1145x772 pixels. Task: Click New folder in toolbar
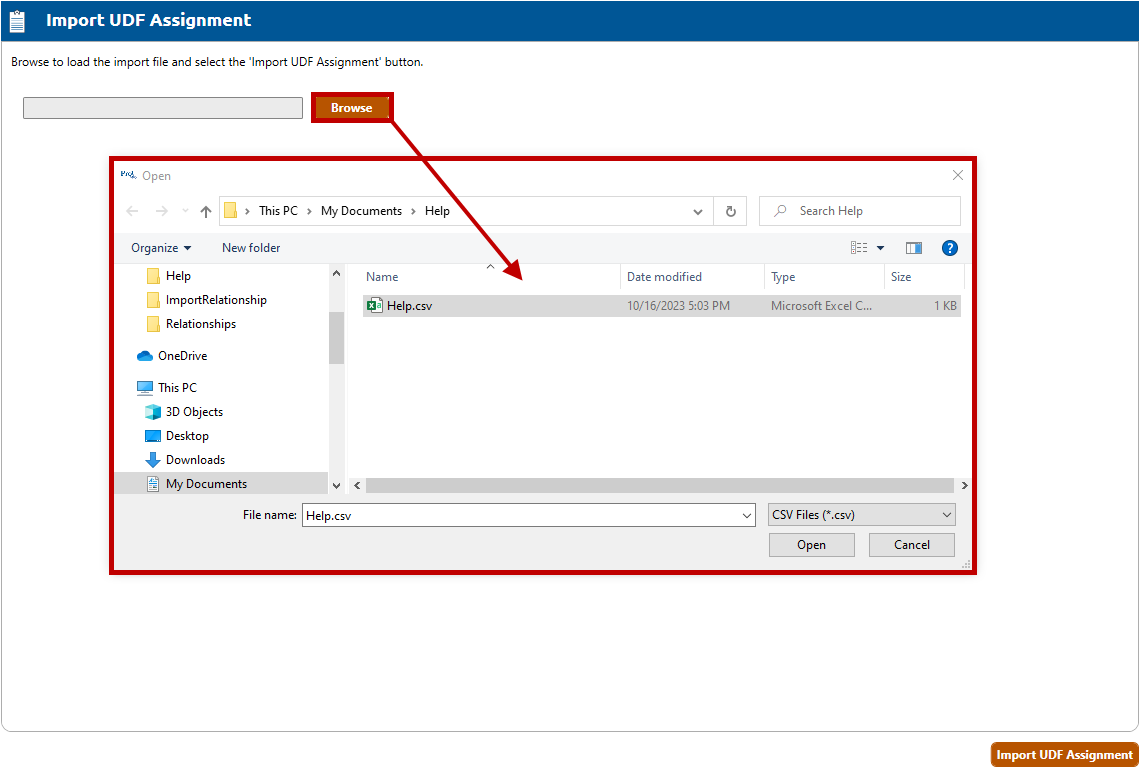[x=251, y=248]
